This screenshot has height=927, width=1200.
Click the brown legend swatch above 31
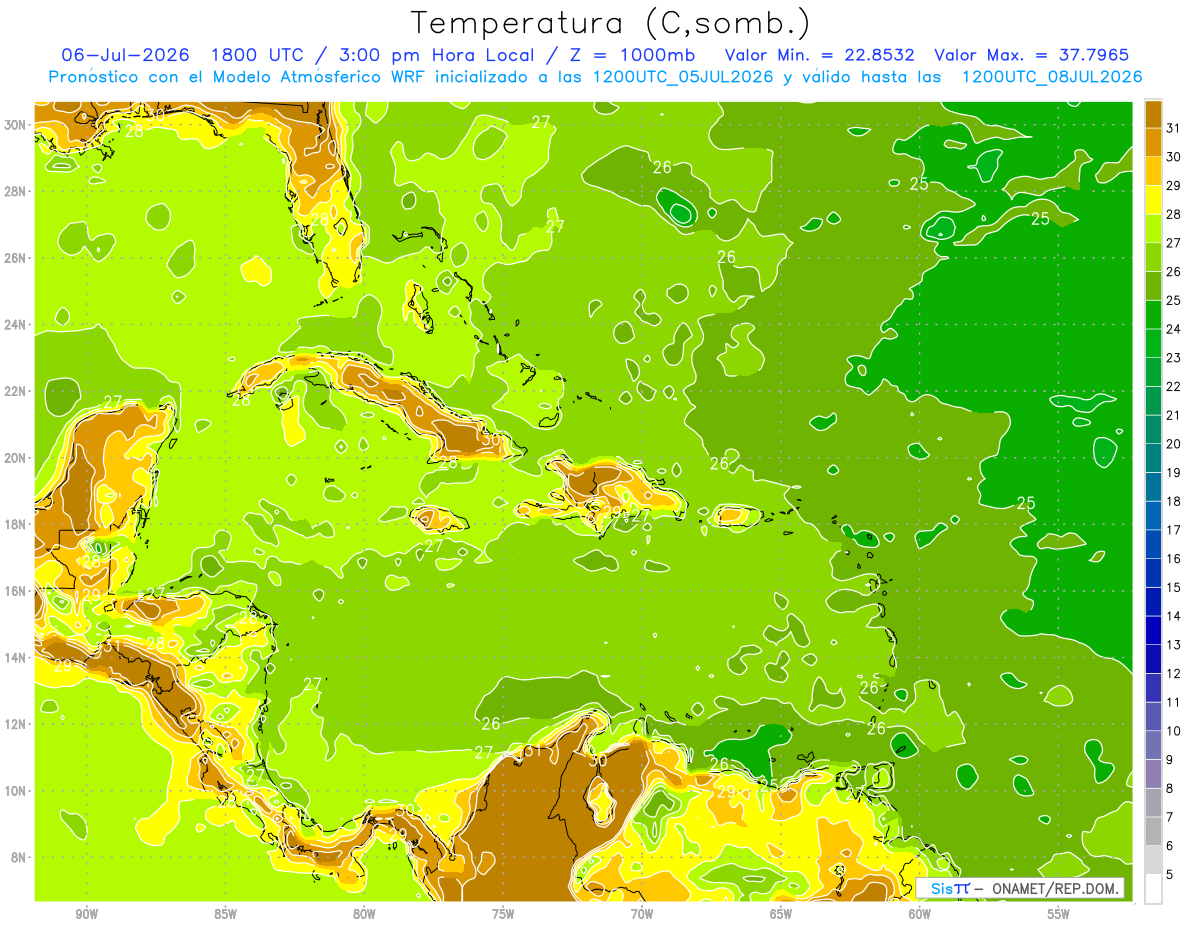(x=1153, y=114)
